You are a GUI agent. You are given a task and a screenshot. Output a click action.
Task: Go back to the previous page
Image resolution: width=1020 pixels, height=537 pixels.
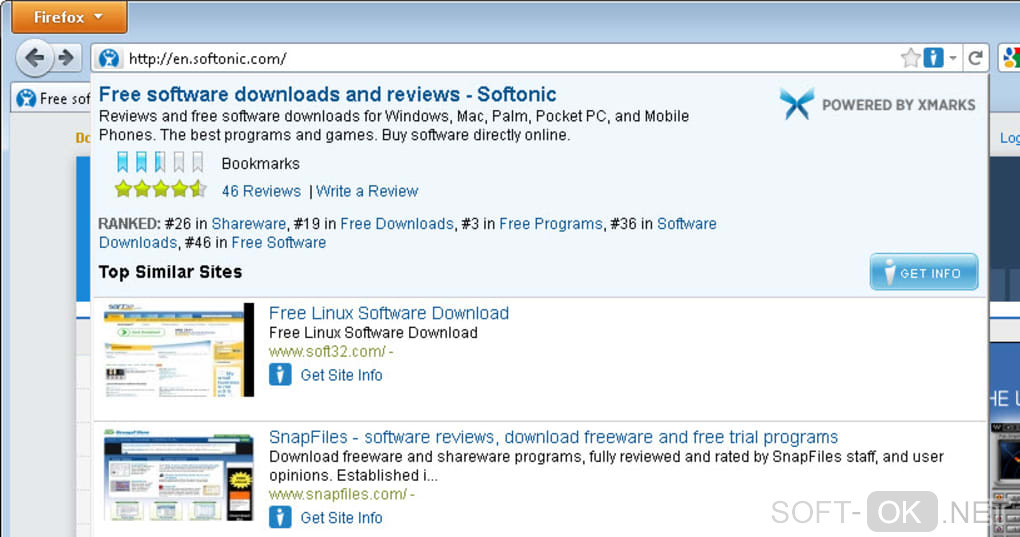click(35, 58)
